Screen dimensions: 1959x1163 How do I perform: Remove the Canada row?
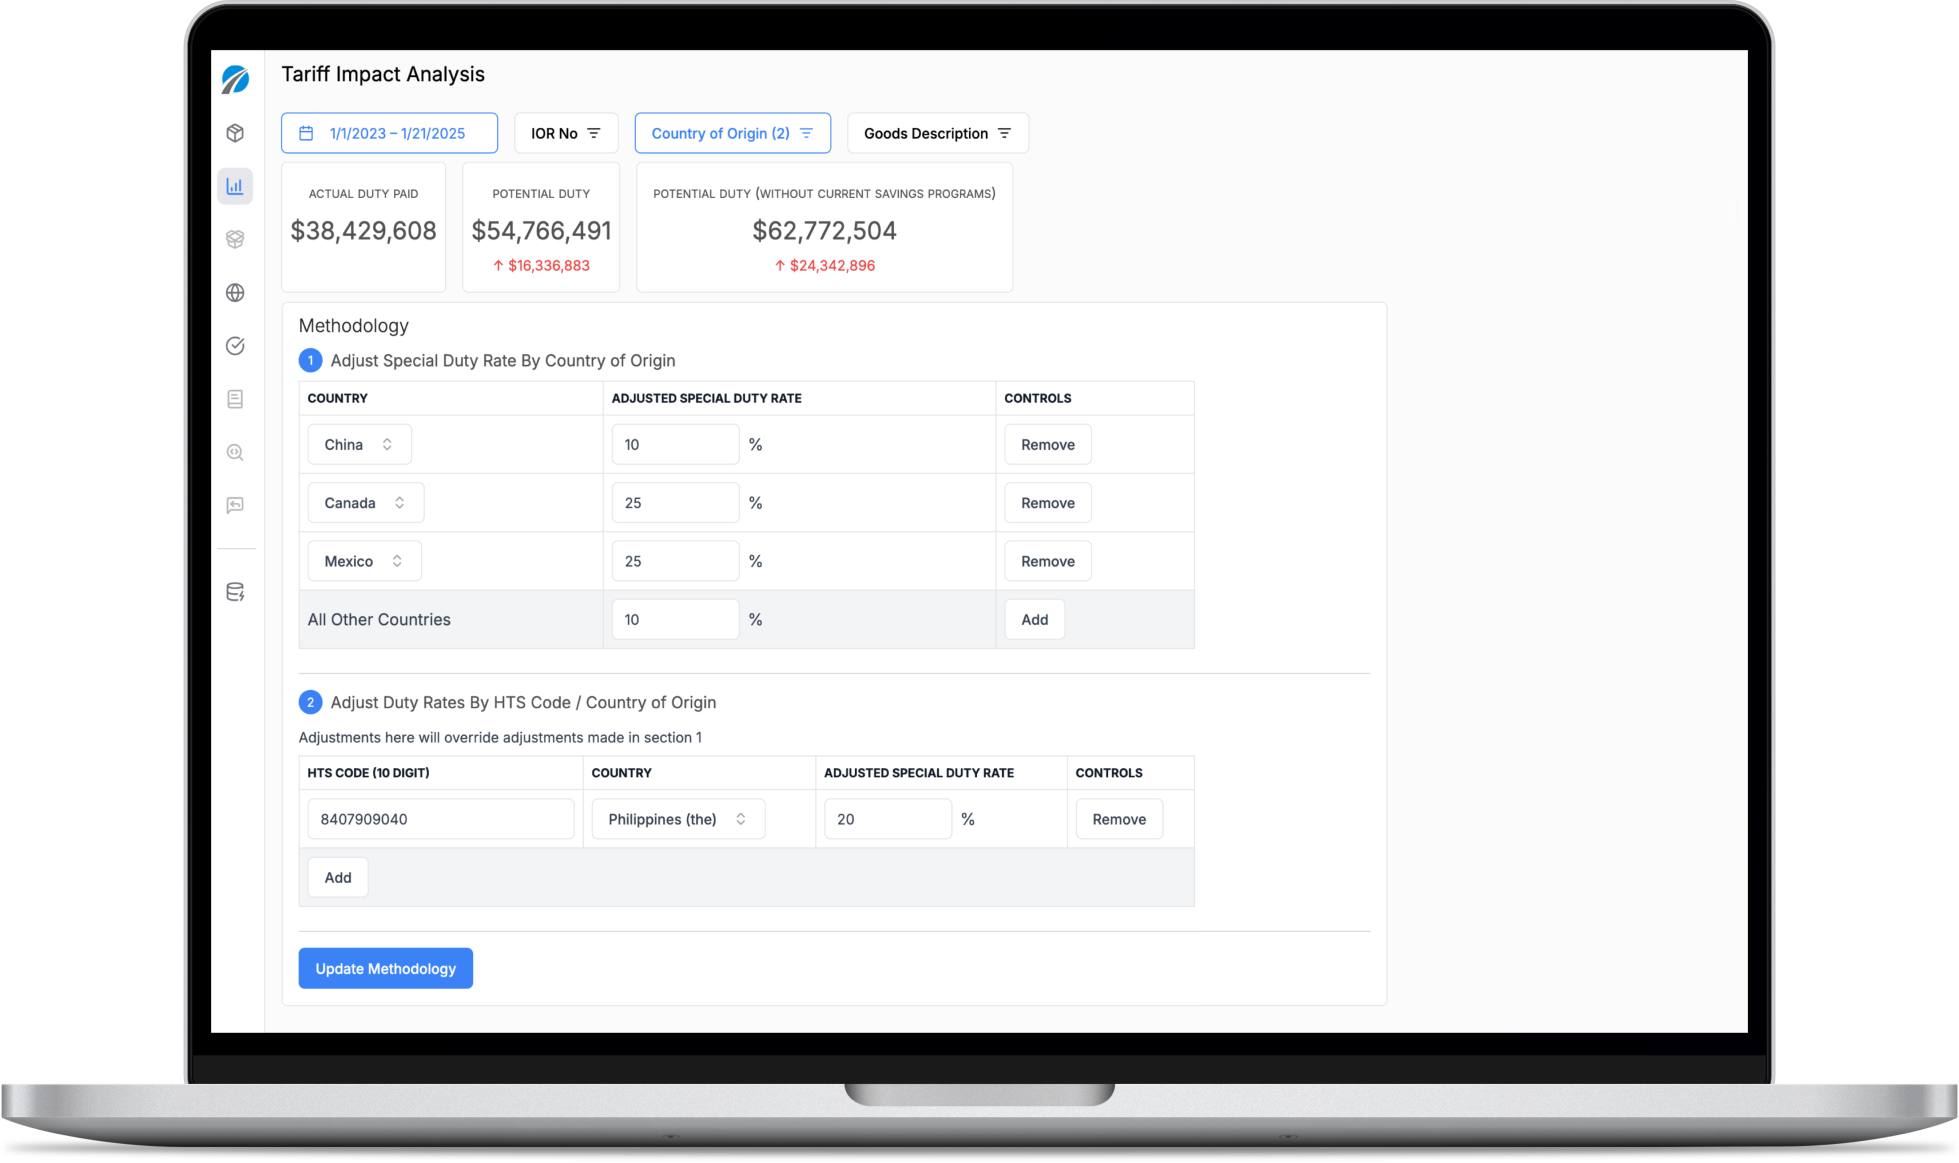tap(1048, 503)
